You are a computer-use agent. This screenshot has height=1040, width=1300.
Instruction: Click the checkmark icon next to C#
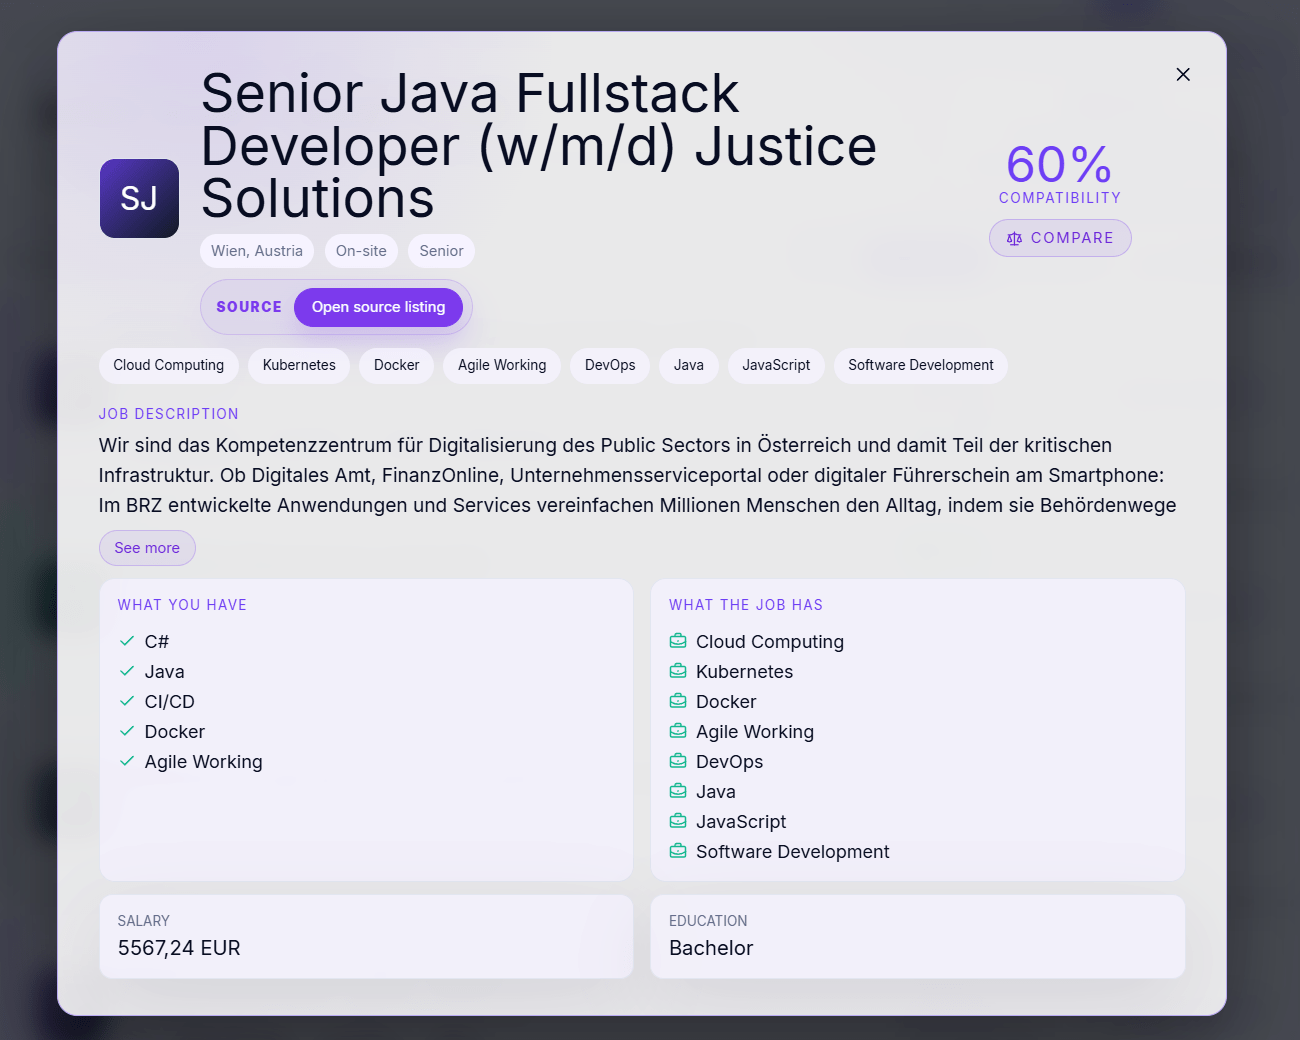127,641
